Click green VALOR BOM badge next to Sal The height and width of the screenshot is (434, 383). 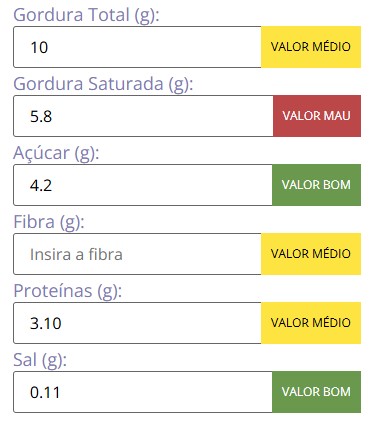point(316,392)
